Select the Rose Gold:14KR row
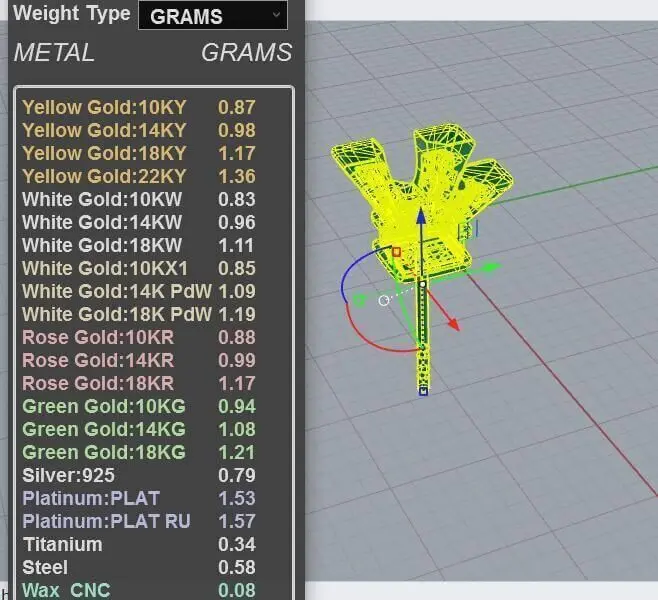Screen dimensions: 658x600 pyautogui.click(x=139, y=360)
